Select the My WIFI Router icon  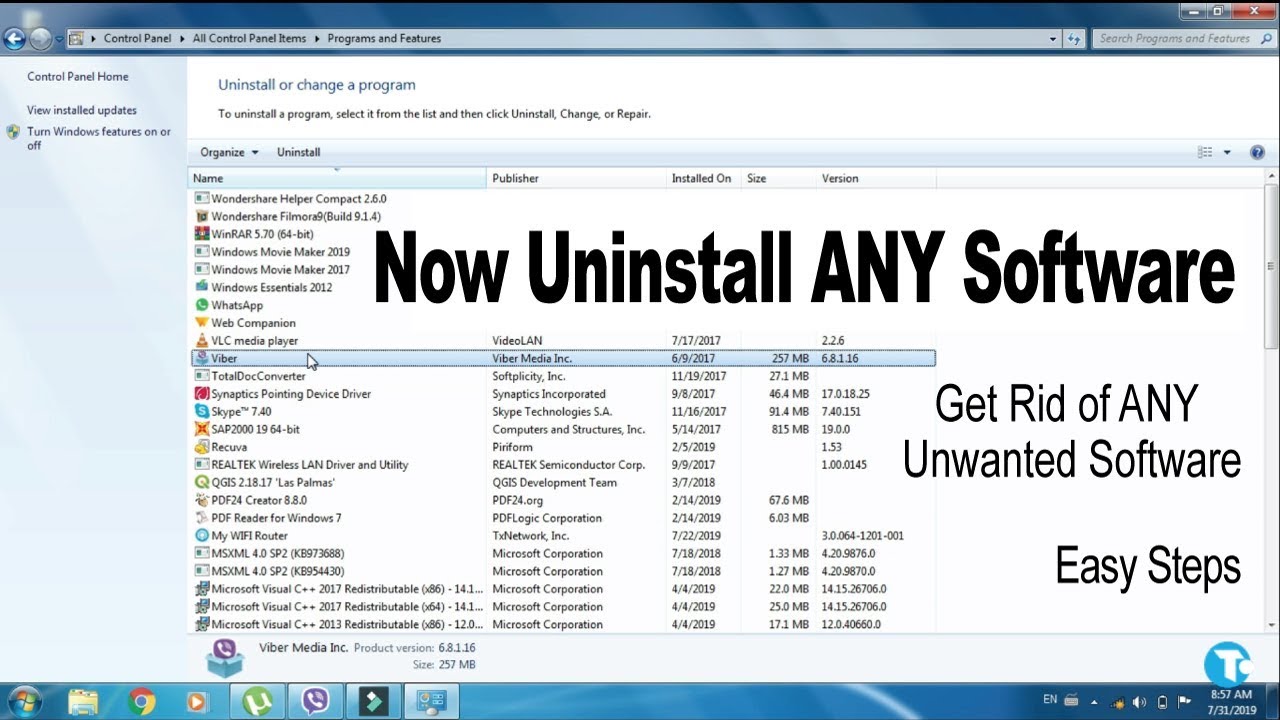pos(202,535)
